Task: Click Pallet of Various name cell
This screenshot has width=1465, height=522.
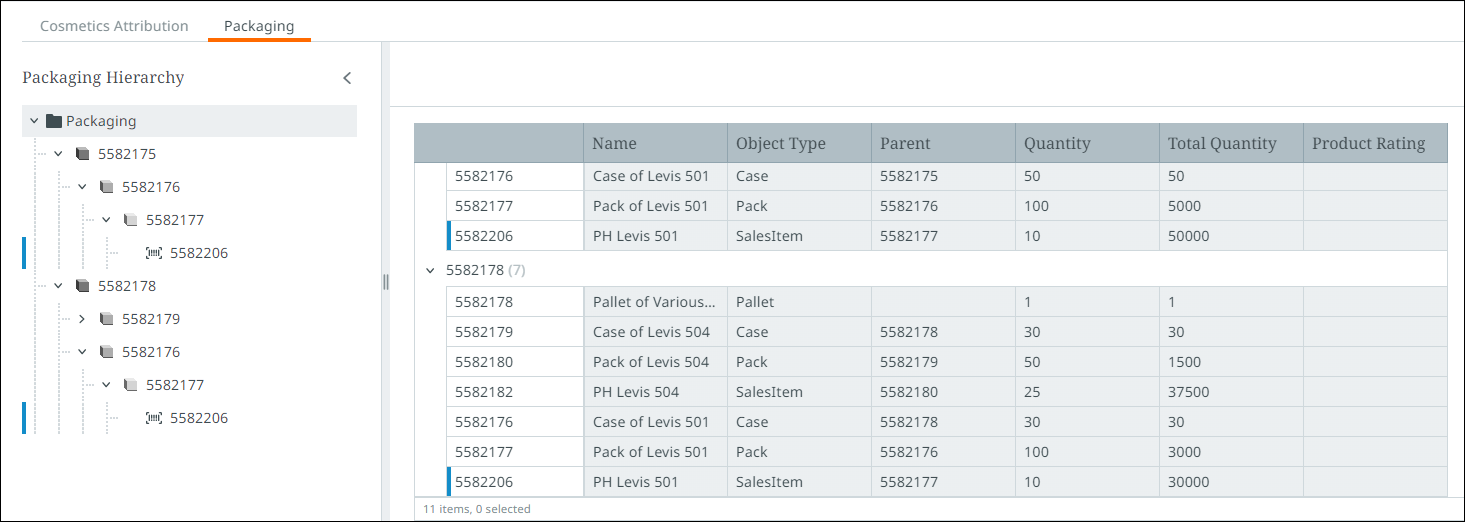Action: (654, 302)
